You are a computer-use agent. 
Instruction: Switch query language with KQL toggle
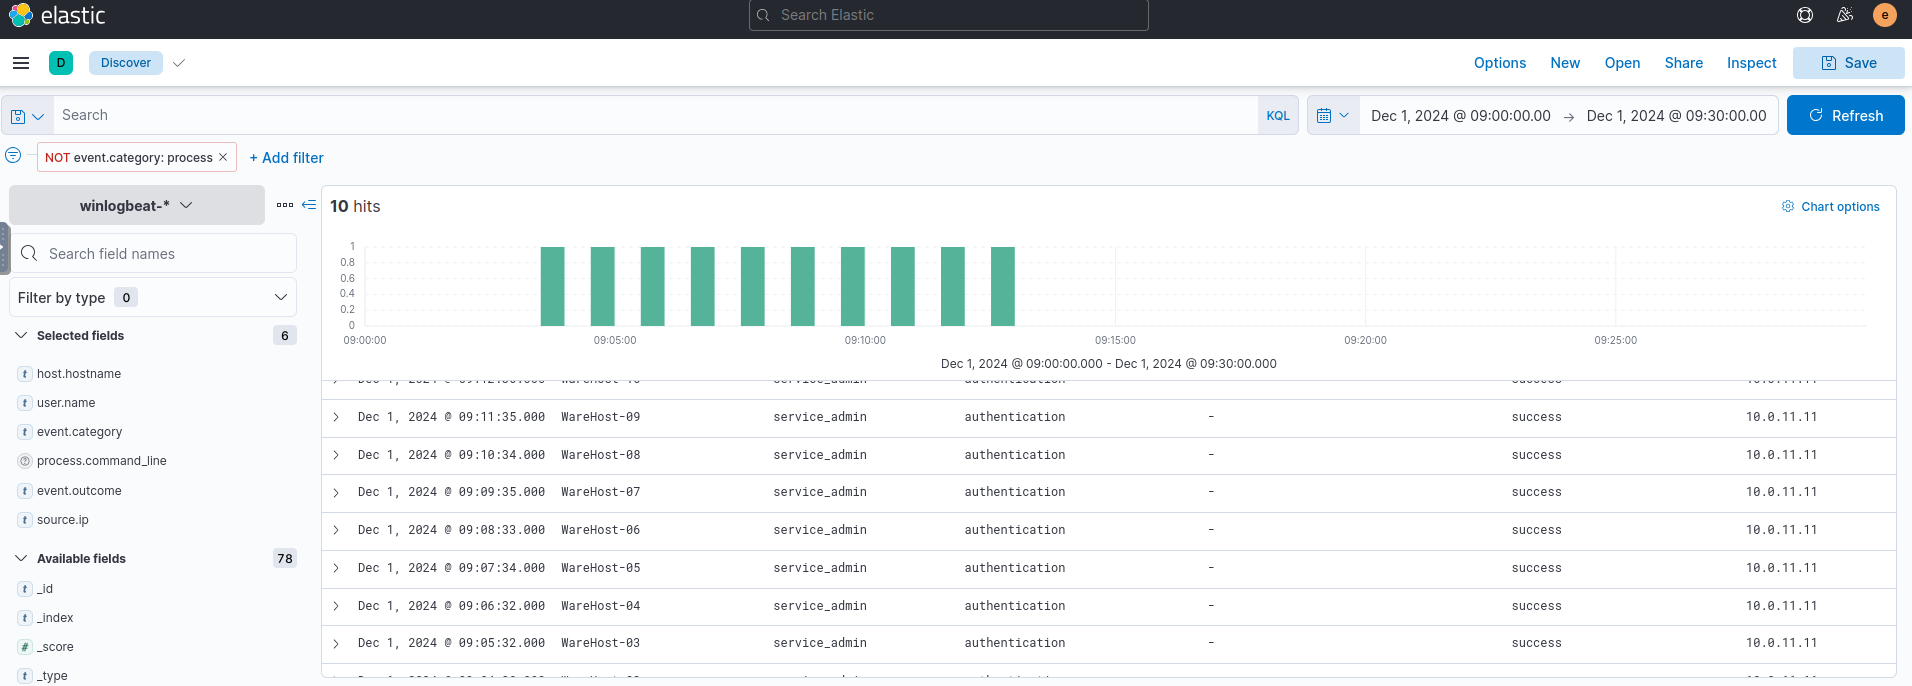pos(1278,116)
